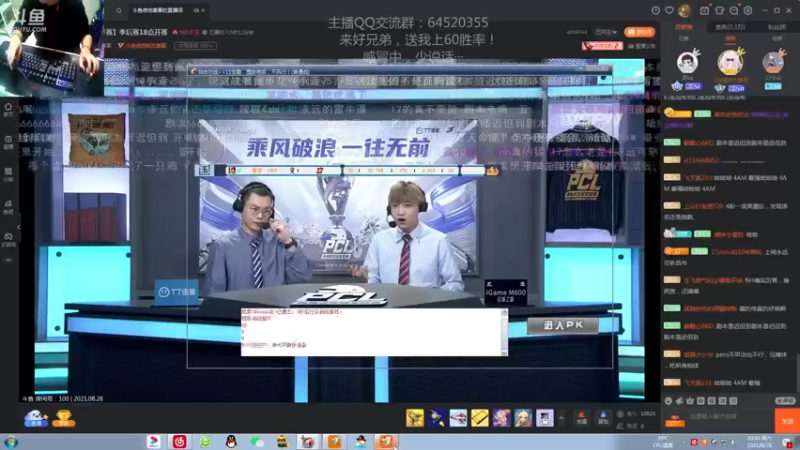
Task: Click the scrollbar of the white chat box in stream
Action: (x=505, y=332)
